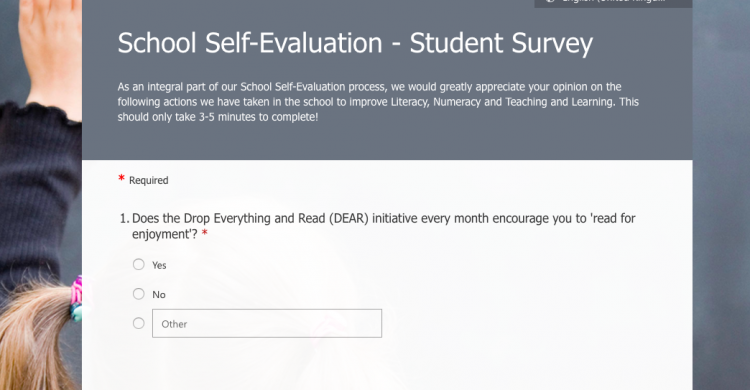Select the Yes radio button

click(x=139, y=264)
